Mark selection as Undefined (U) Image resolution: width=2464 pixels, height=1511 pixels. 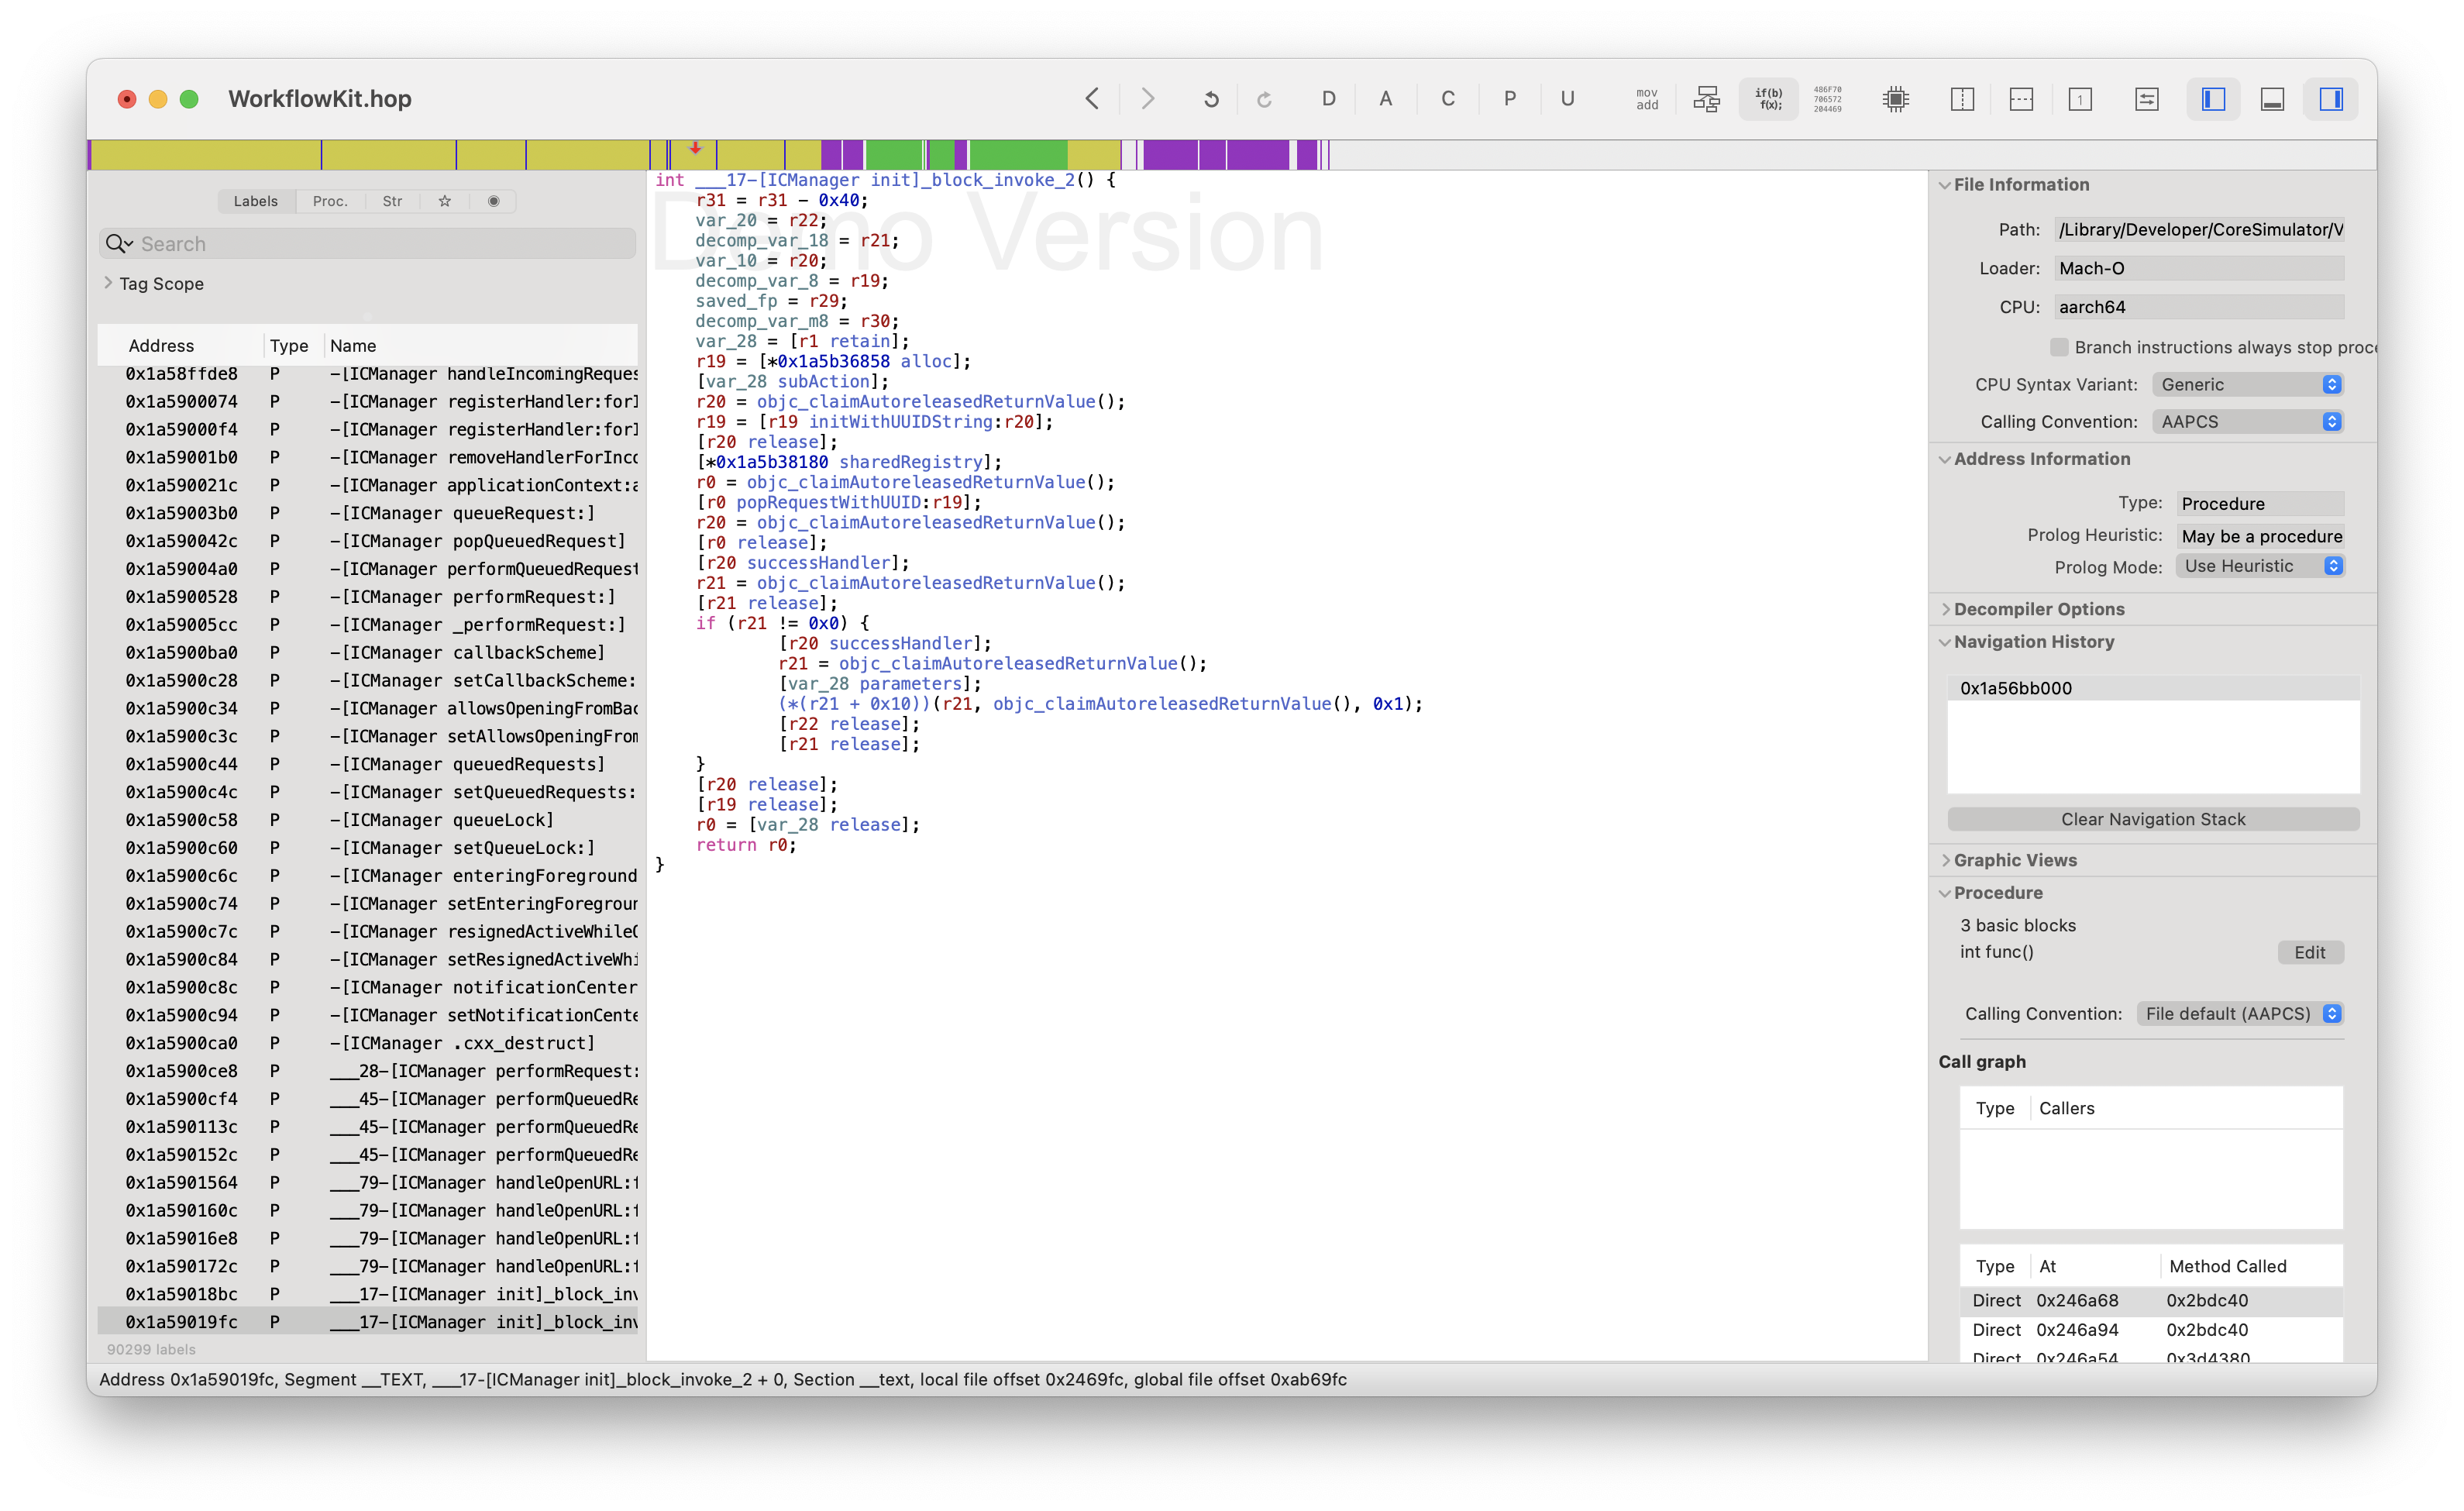1567,98
